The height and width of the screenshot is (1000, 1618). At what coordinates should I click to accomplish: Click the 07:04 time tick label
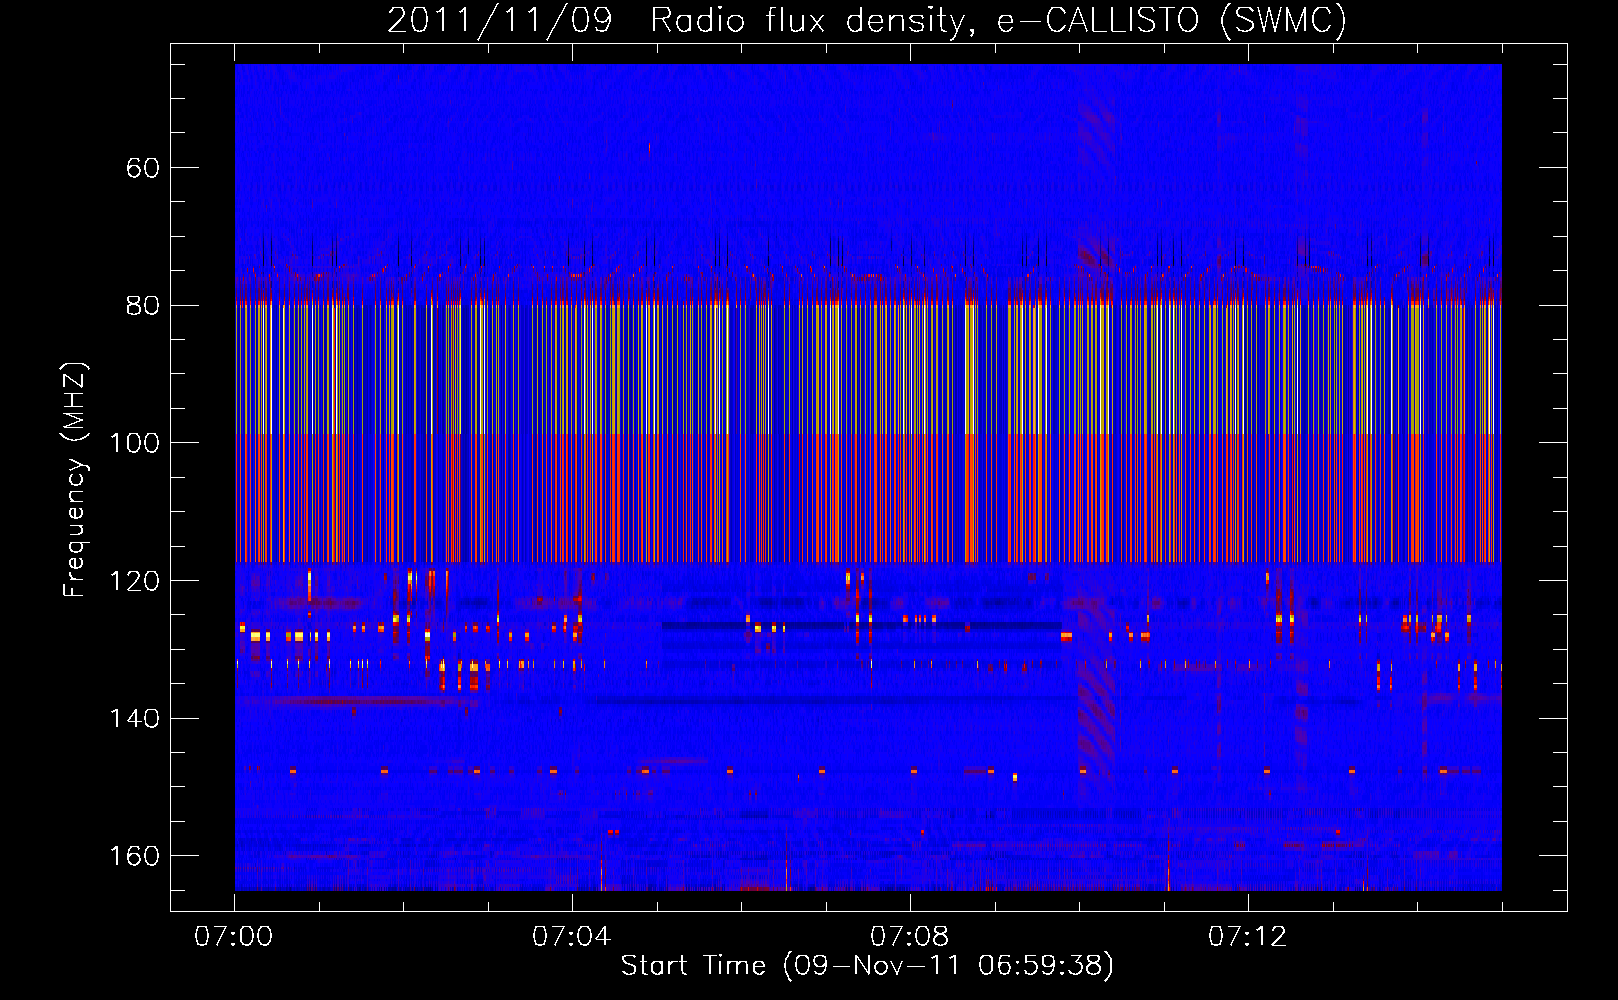click(571, 936)
